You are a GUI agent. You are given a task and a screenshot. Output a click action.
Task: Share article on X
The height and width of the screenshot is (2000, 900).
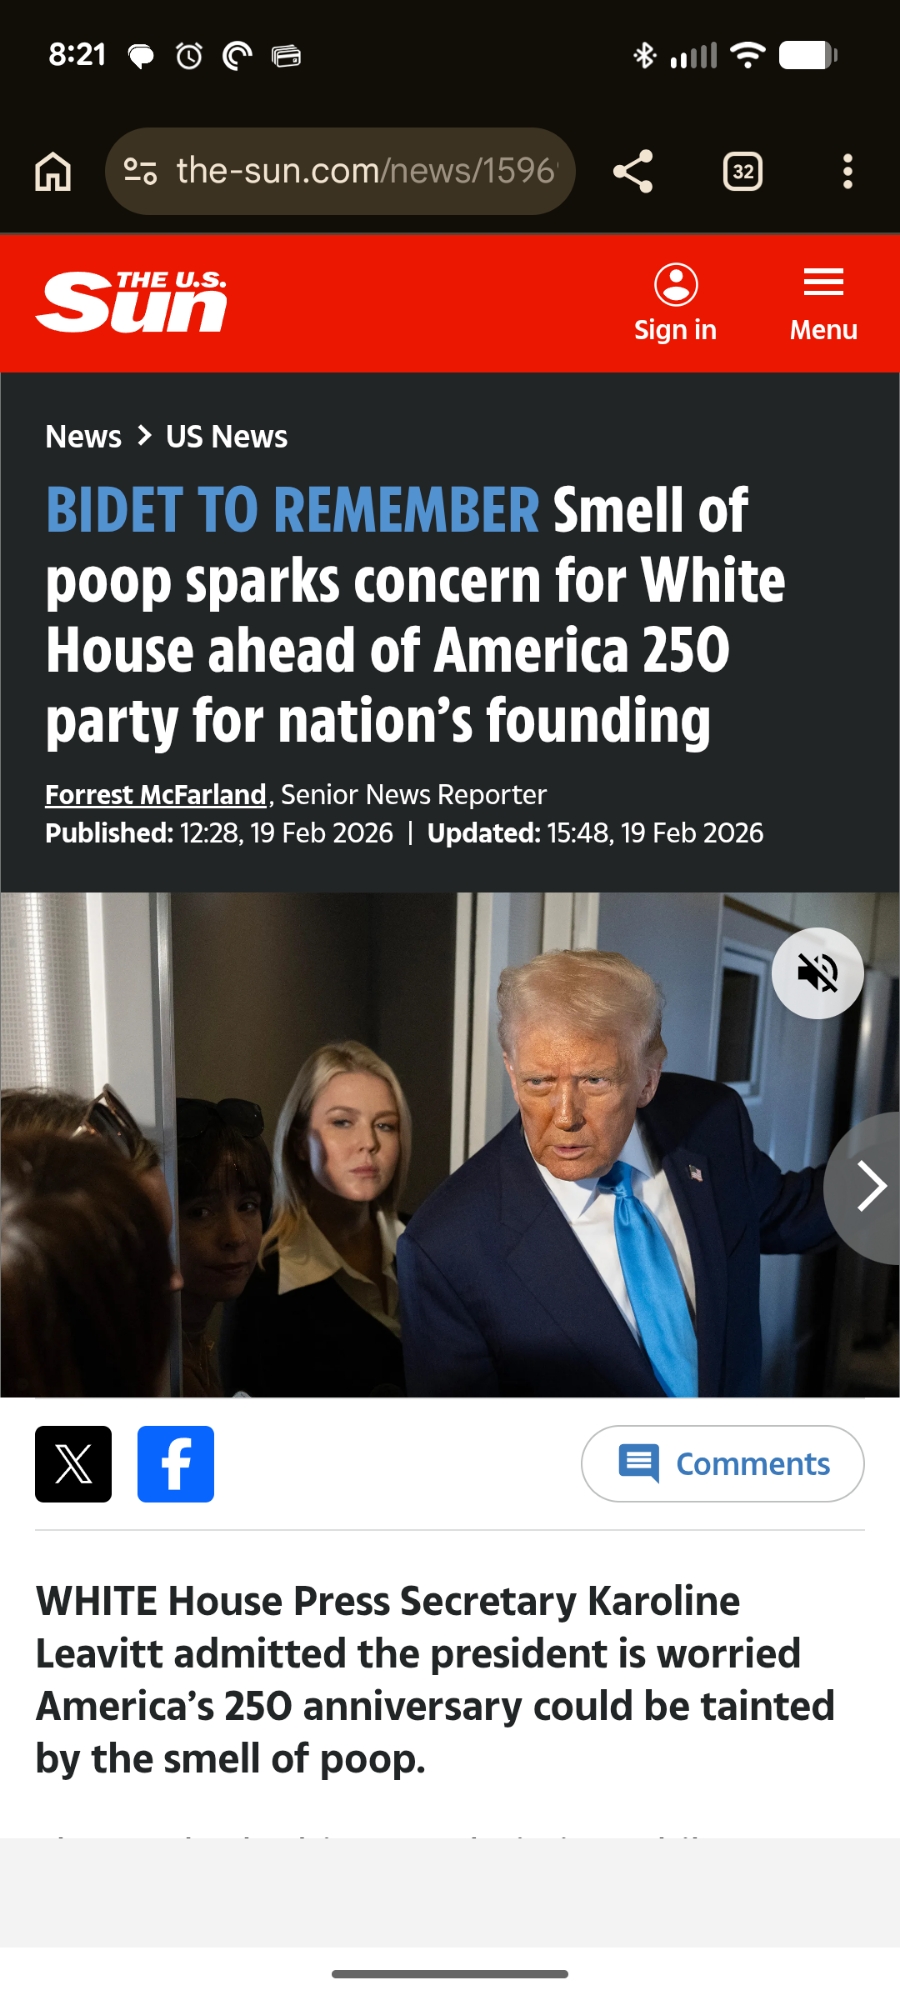tap(73, 1464)
